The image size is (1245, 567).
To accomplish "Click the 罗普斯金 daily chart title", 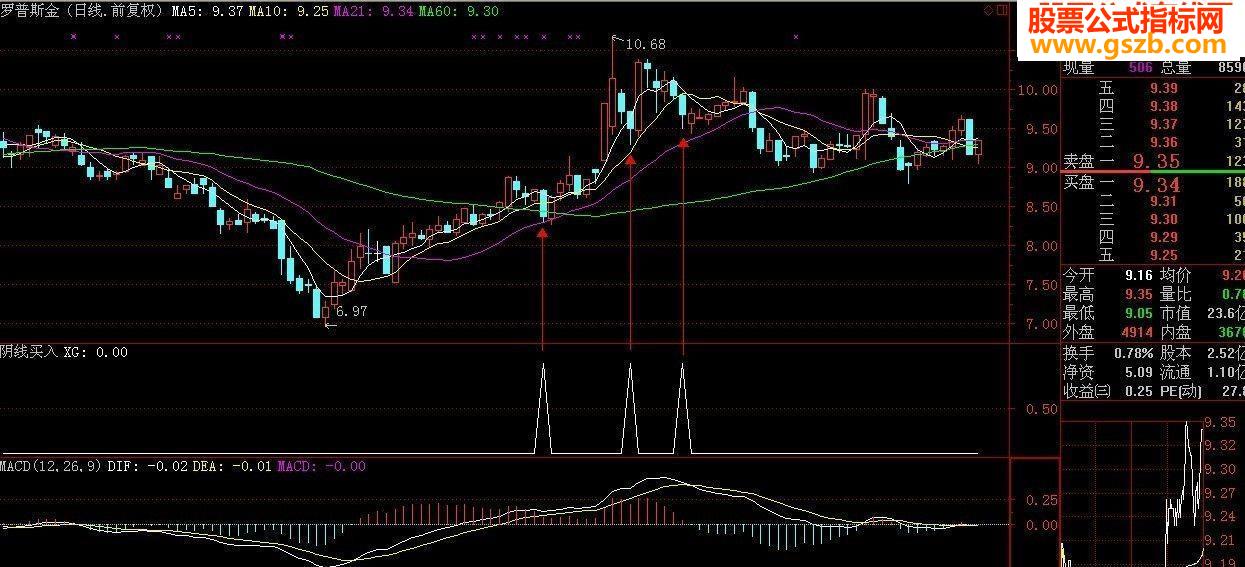I will 82,11.
